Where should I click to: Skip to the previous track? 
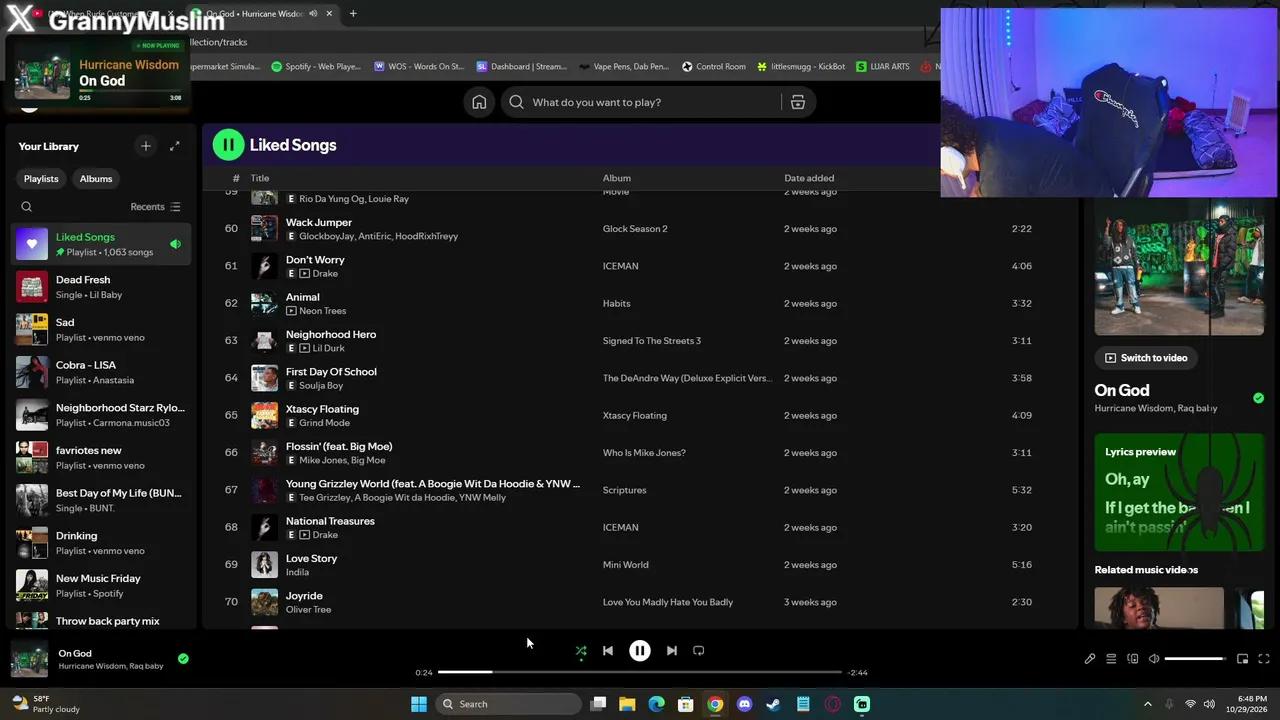click(x=608, y=651)
